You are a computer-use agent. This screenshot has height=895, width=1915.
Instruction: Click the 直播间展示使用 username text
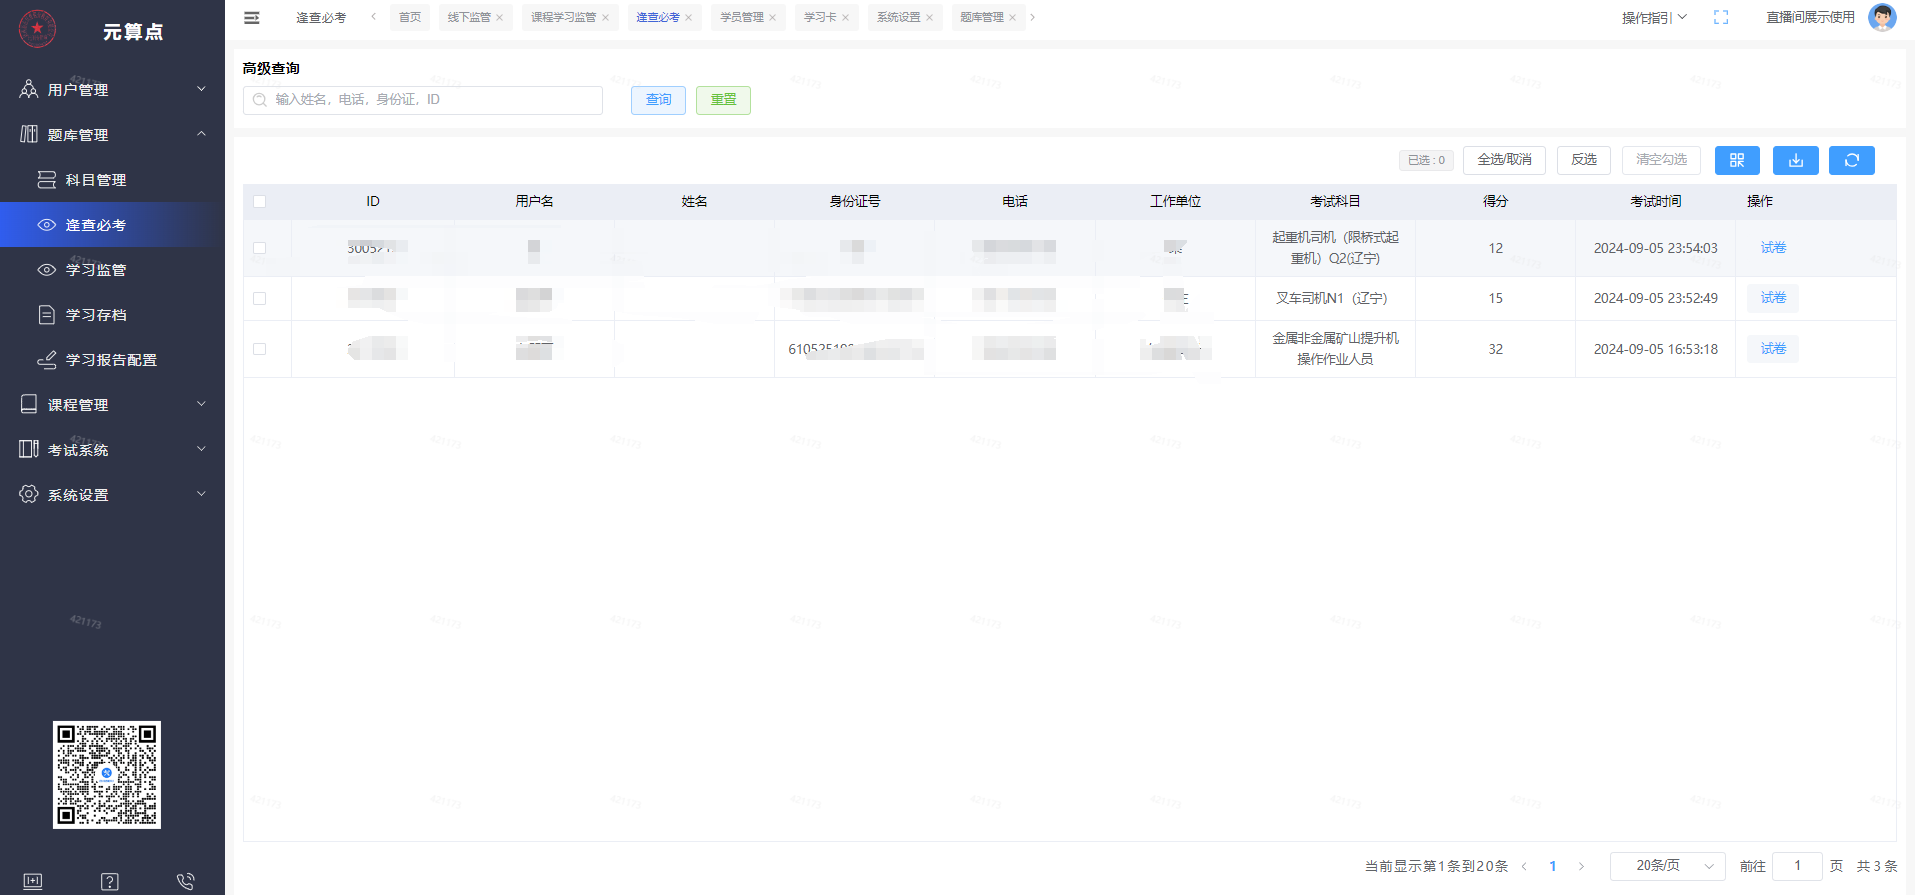[1810, 17]
